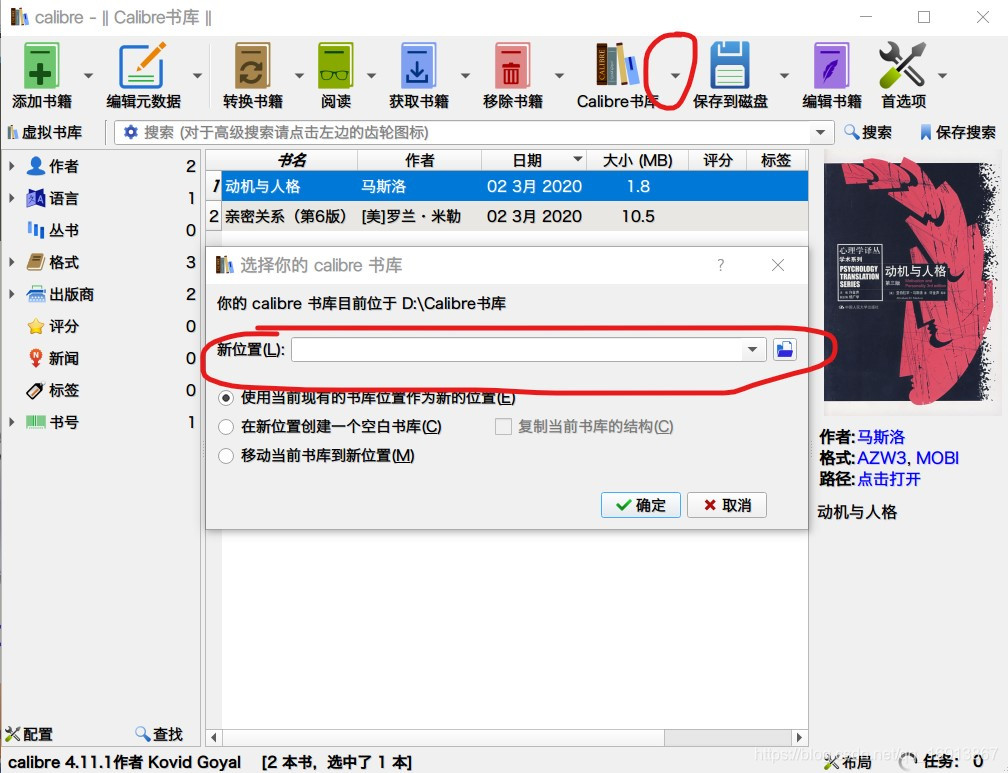Open the Convert Books dropdown arrow
The width and height of the screenshot is (1008, 773).
pyautogui.click(x=299, y=76)
